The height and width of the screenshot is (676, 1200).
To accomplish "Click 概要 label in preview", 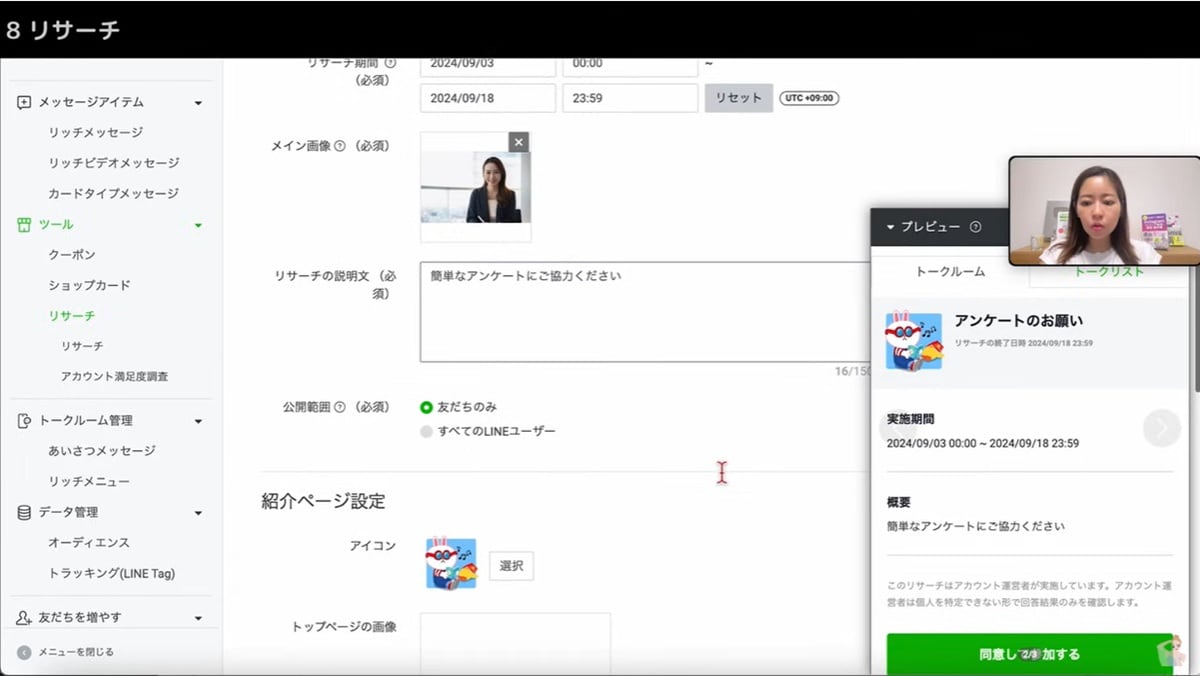I will (x=898, y=502).
